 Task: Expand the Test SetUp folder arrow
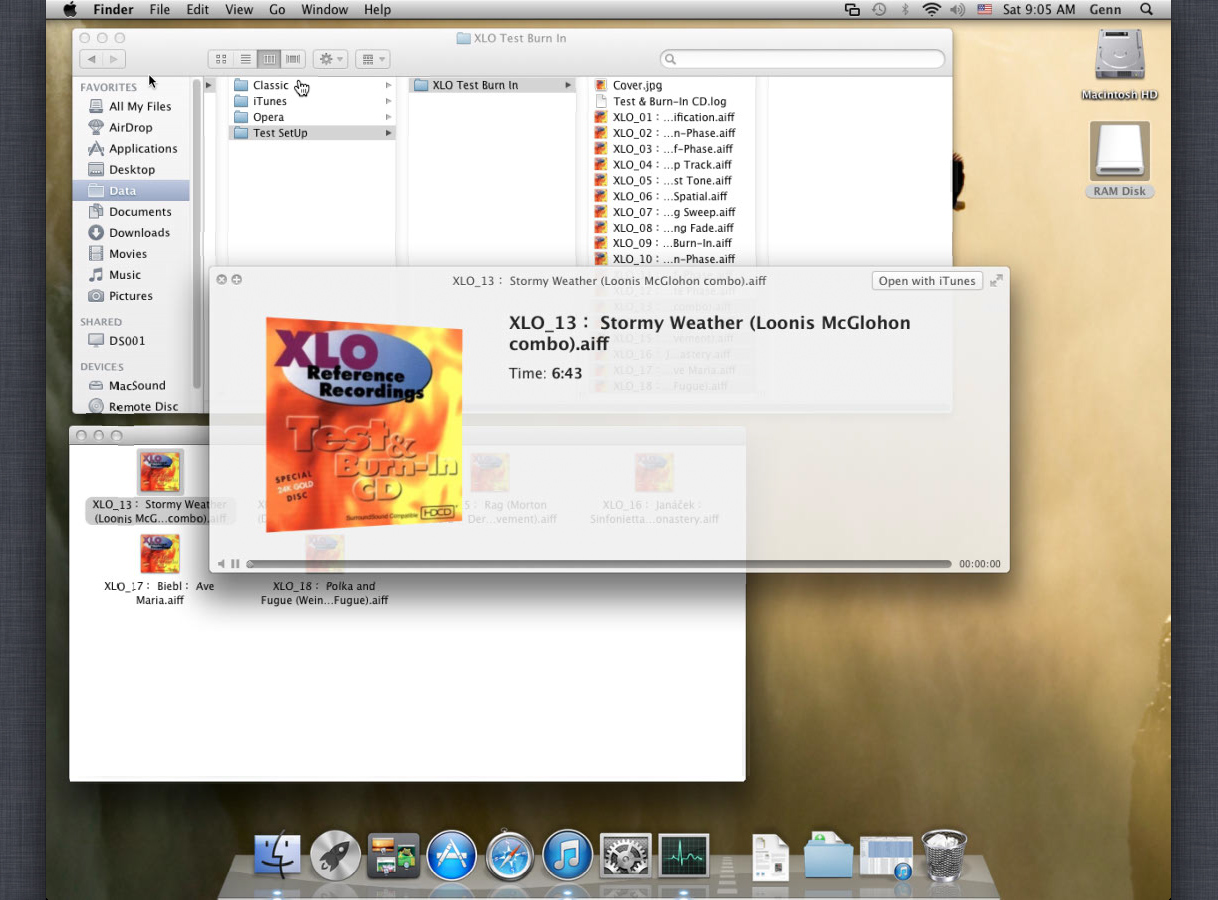[389, 133]
